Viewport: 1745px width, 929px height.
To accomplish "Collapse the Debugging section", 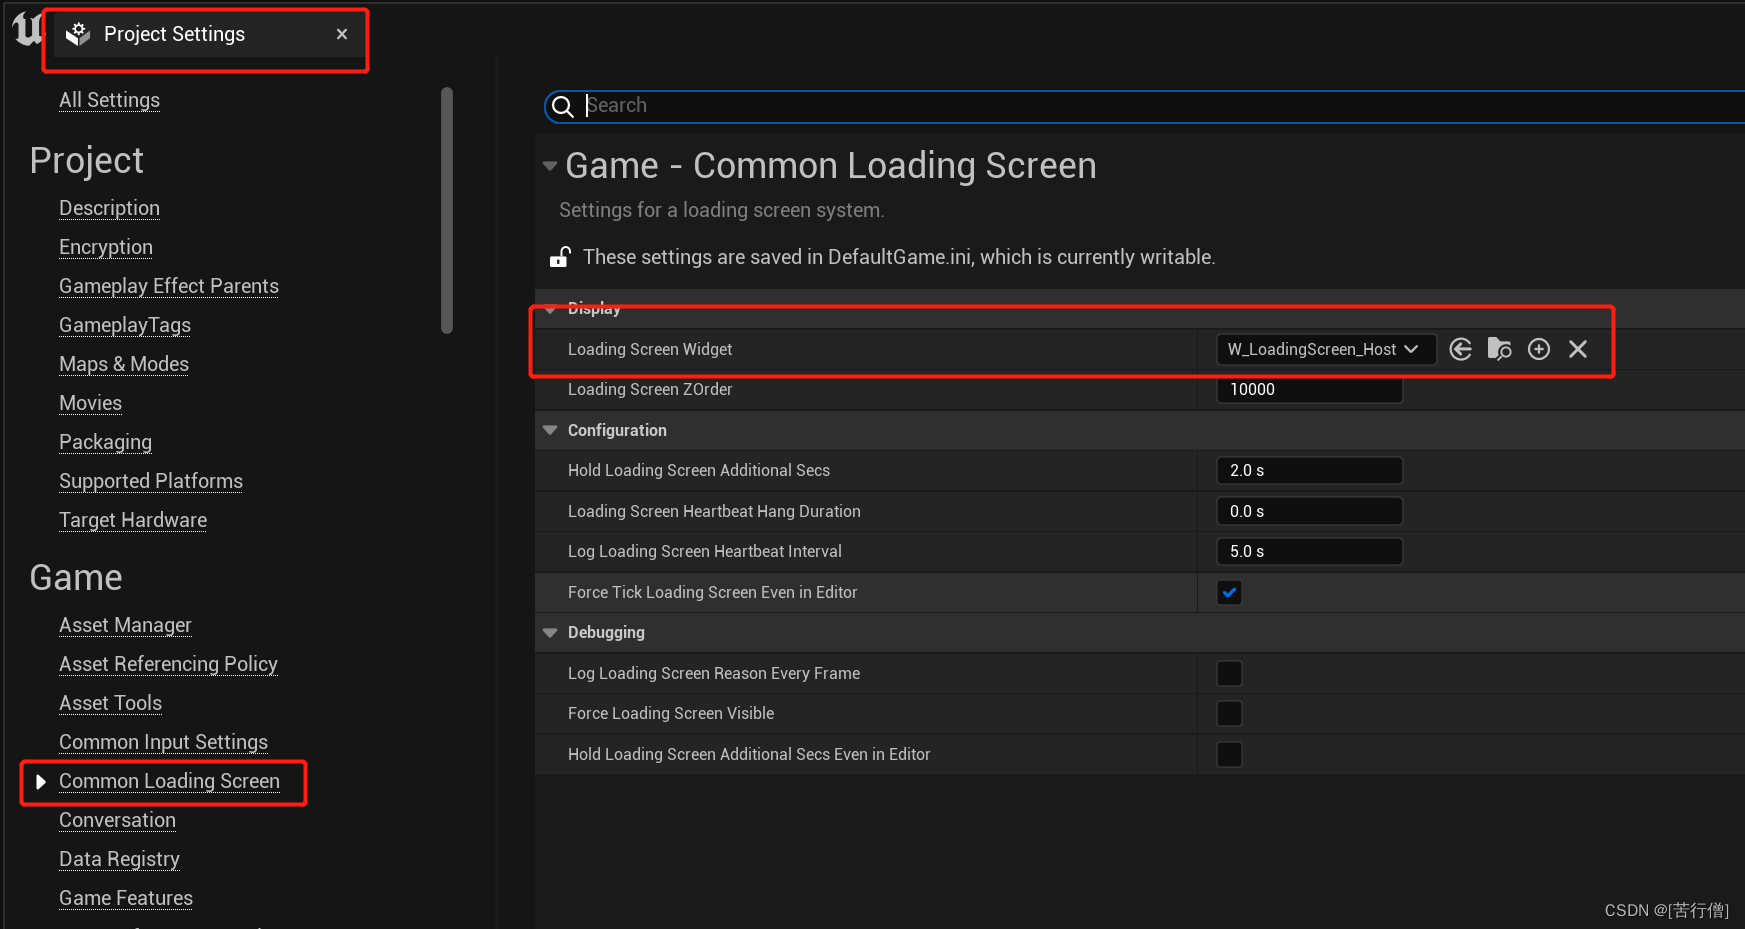I will pyautogui.click(x=550, y=632).
